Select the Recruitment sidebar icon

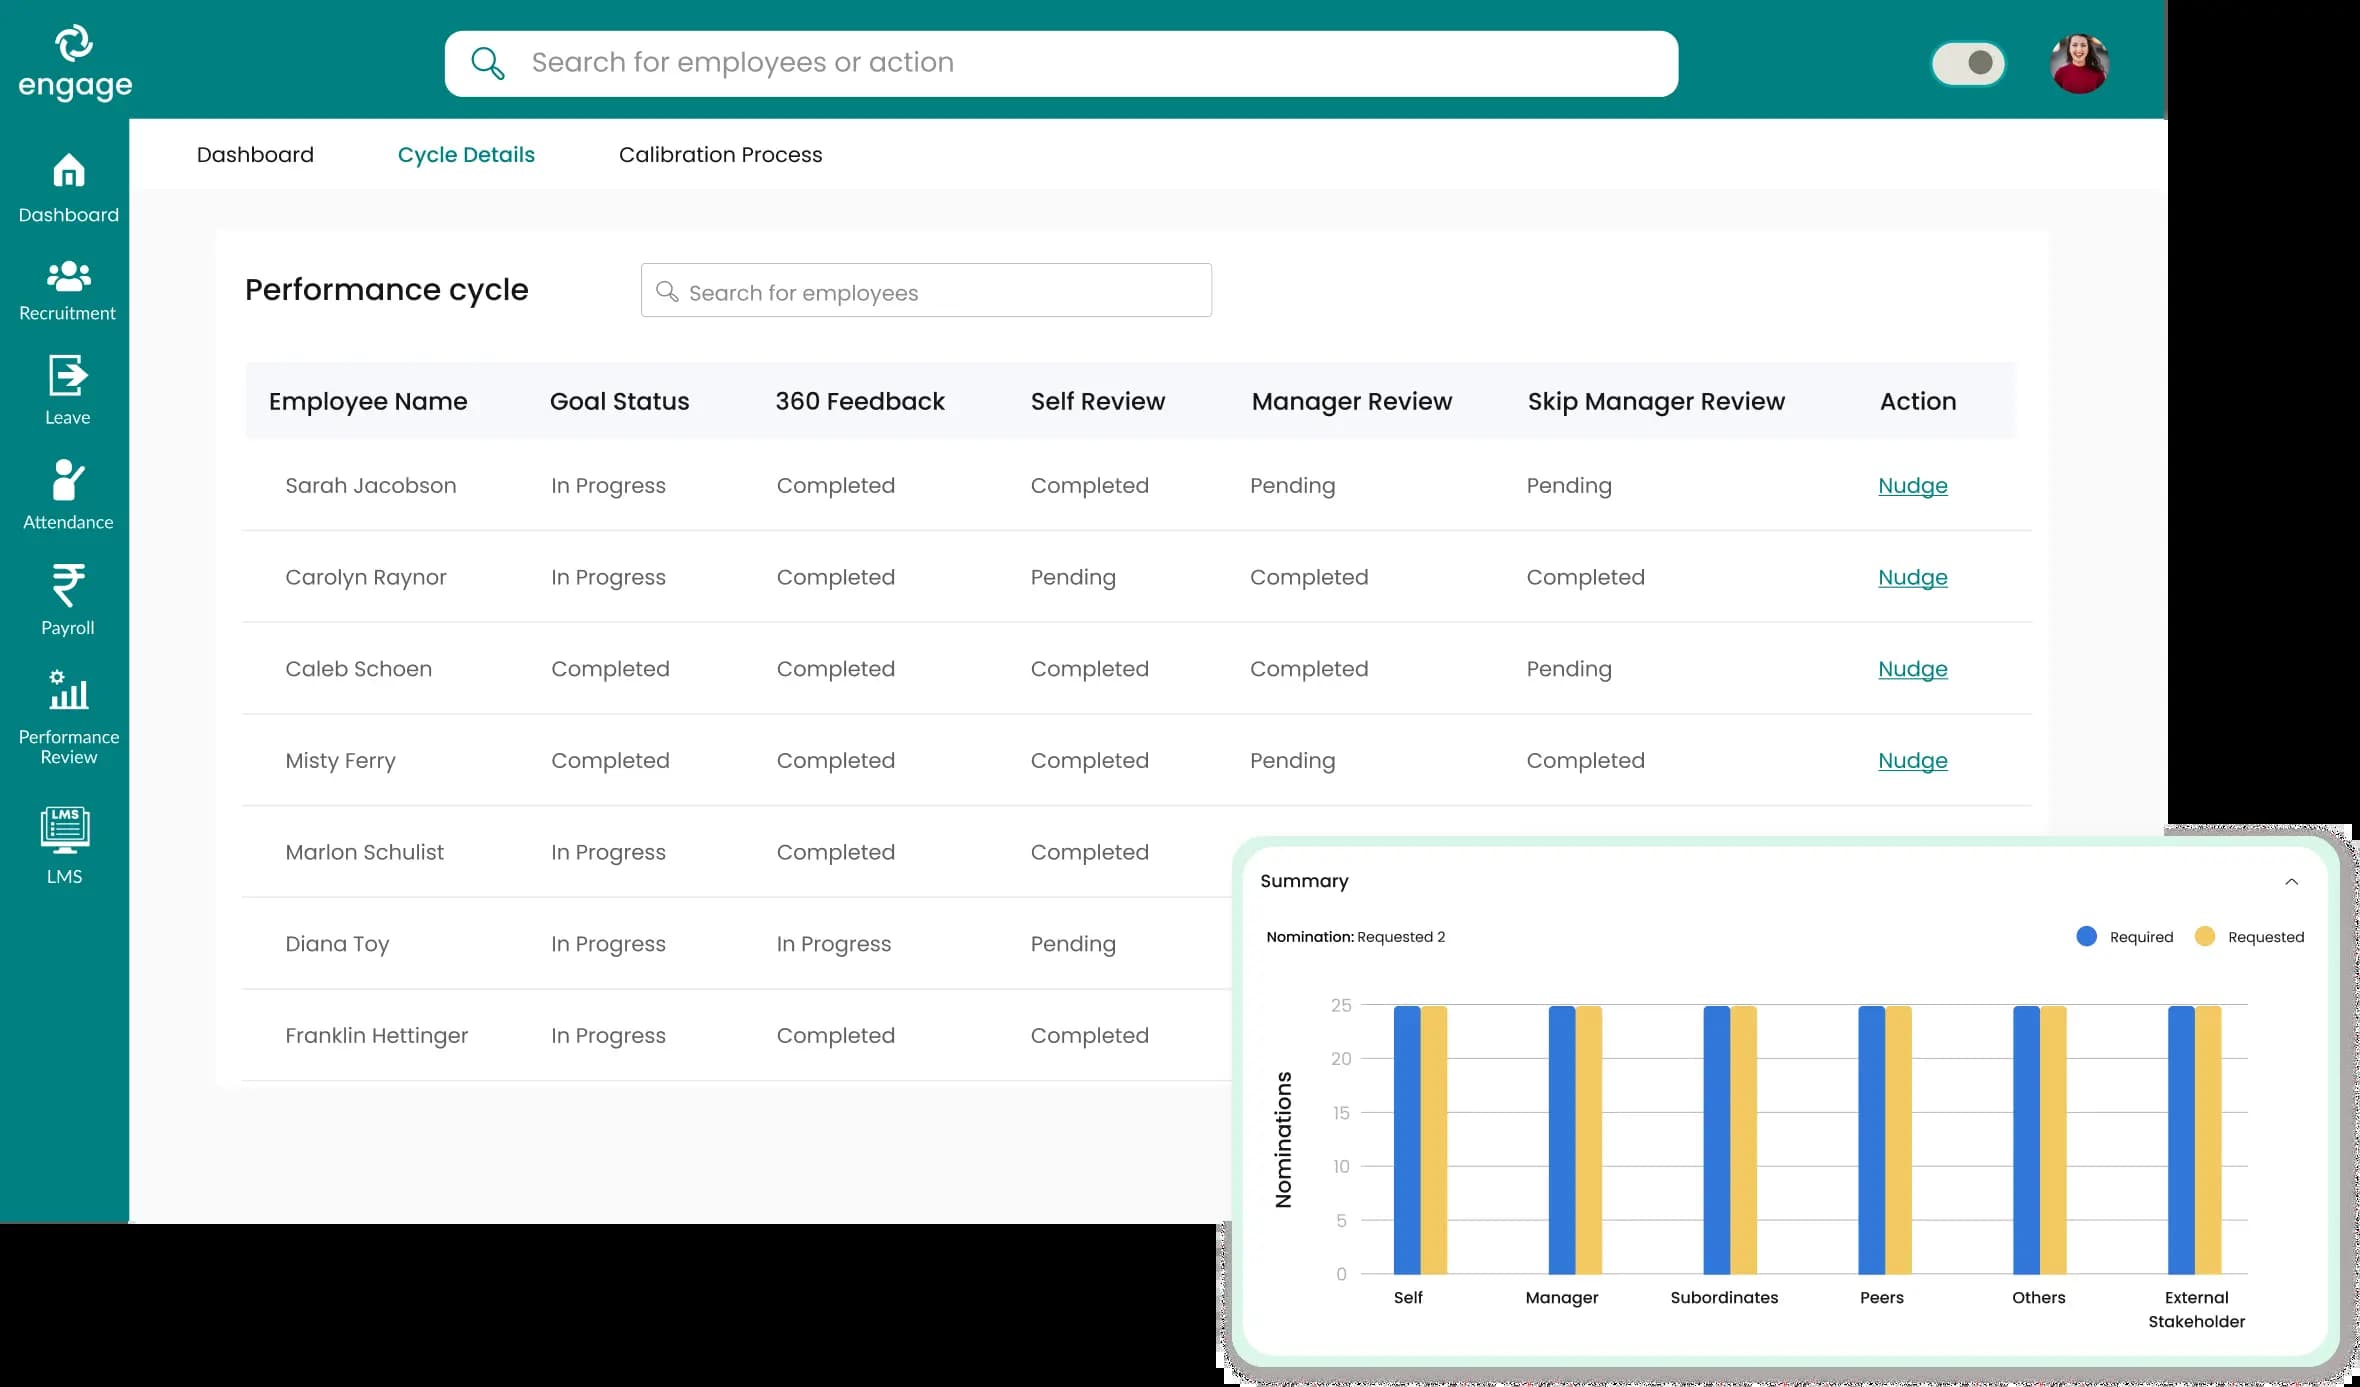(67, 286)
